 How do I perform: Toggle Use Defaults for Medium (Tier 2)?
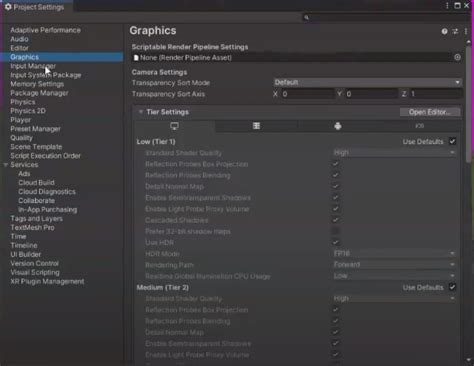click(x=452, y=287)
